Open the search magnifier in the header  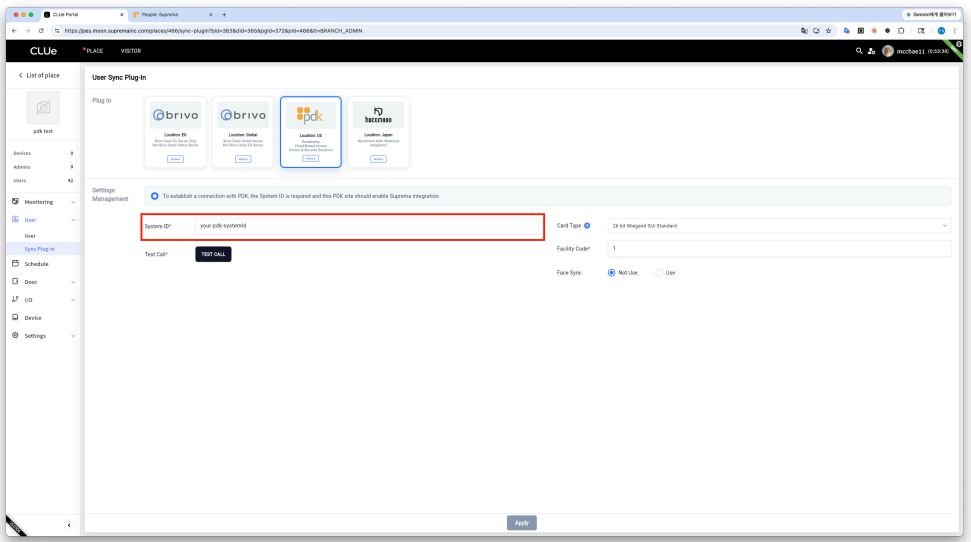859,51
